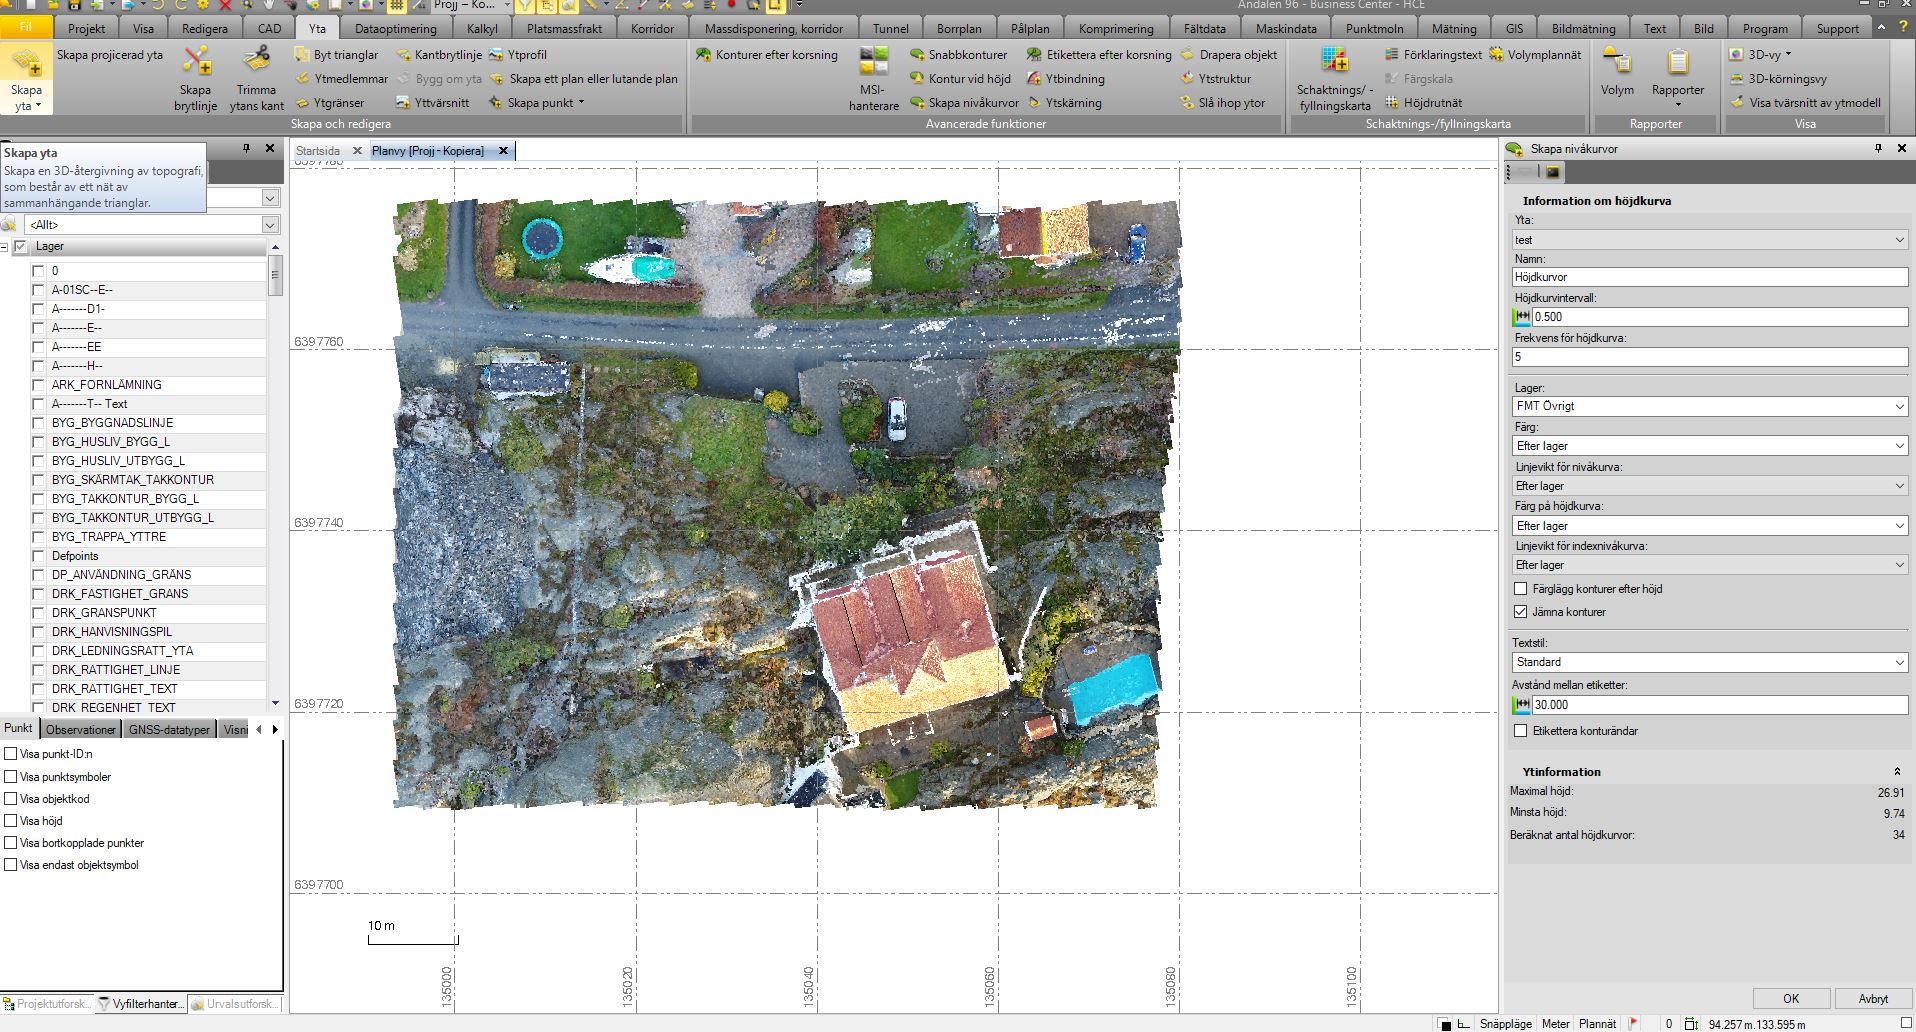
Task: Click the Snabbkonturer tool
Action: [967, 55]
